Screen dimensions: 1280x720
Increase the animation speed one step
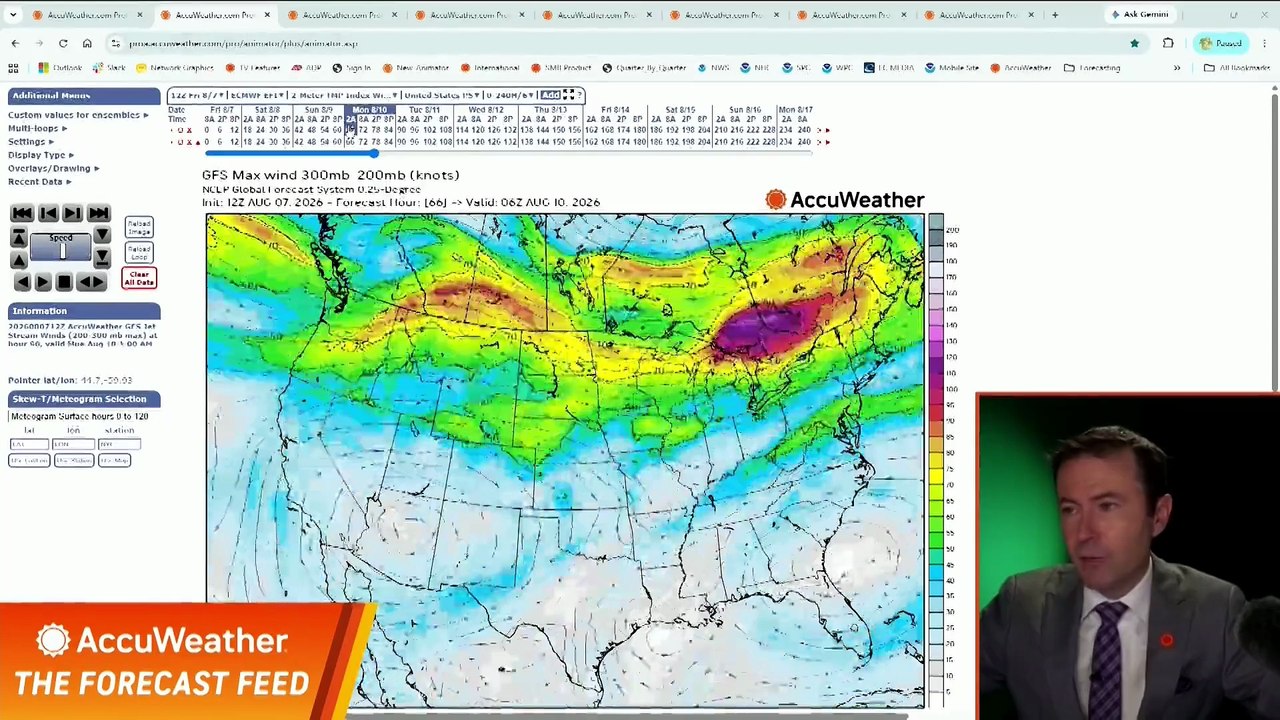18,259
